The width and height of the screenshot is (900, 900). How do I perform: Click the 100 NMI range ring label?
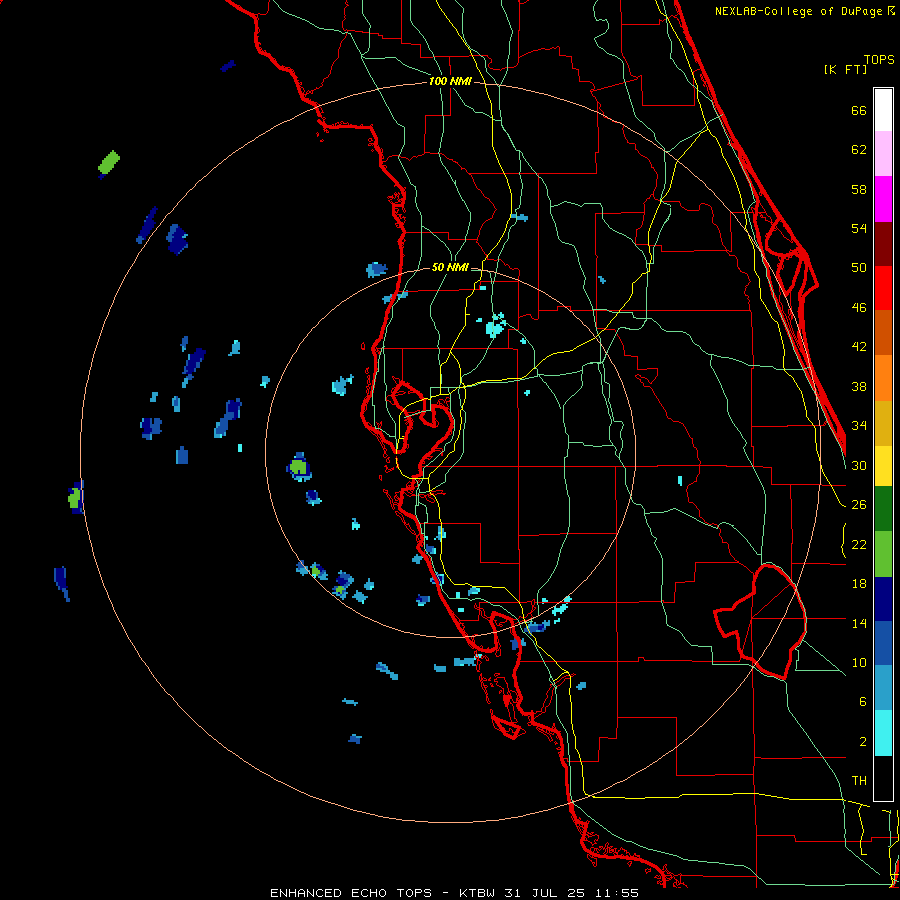[x=450, y=82]
